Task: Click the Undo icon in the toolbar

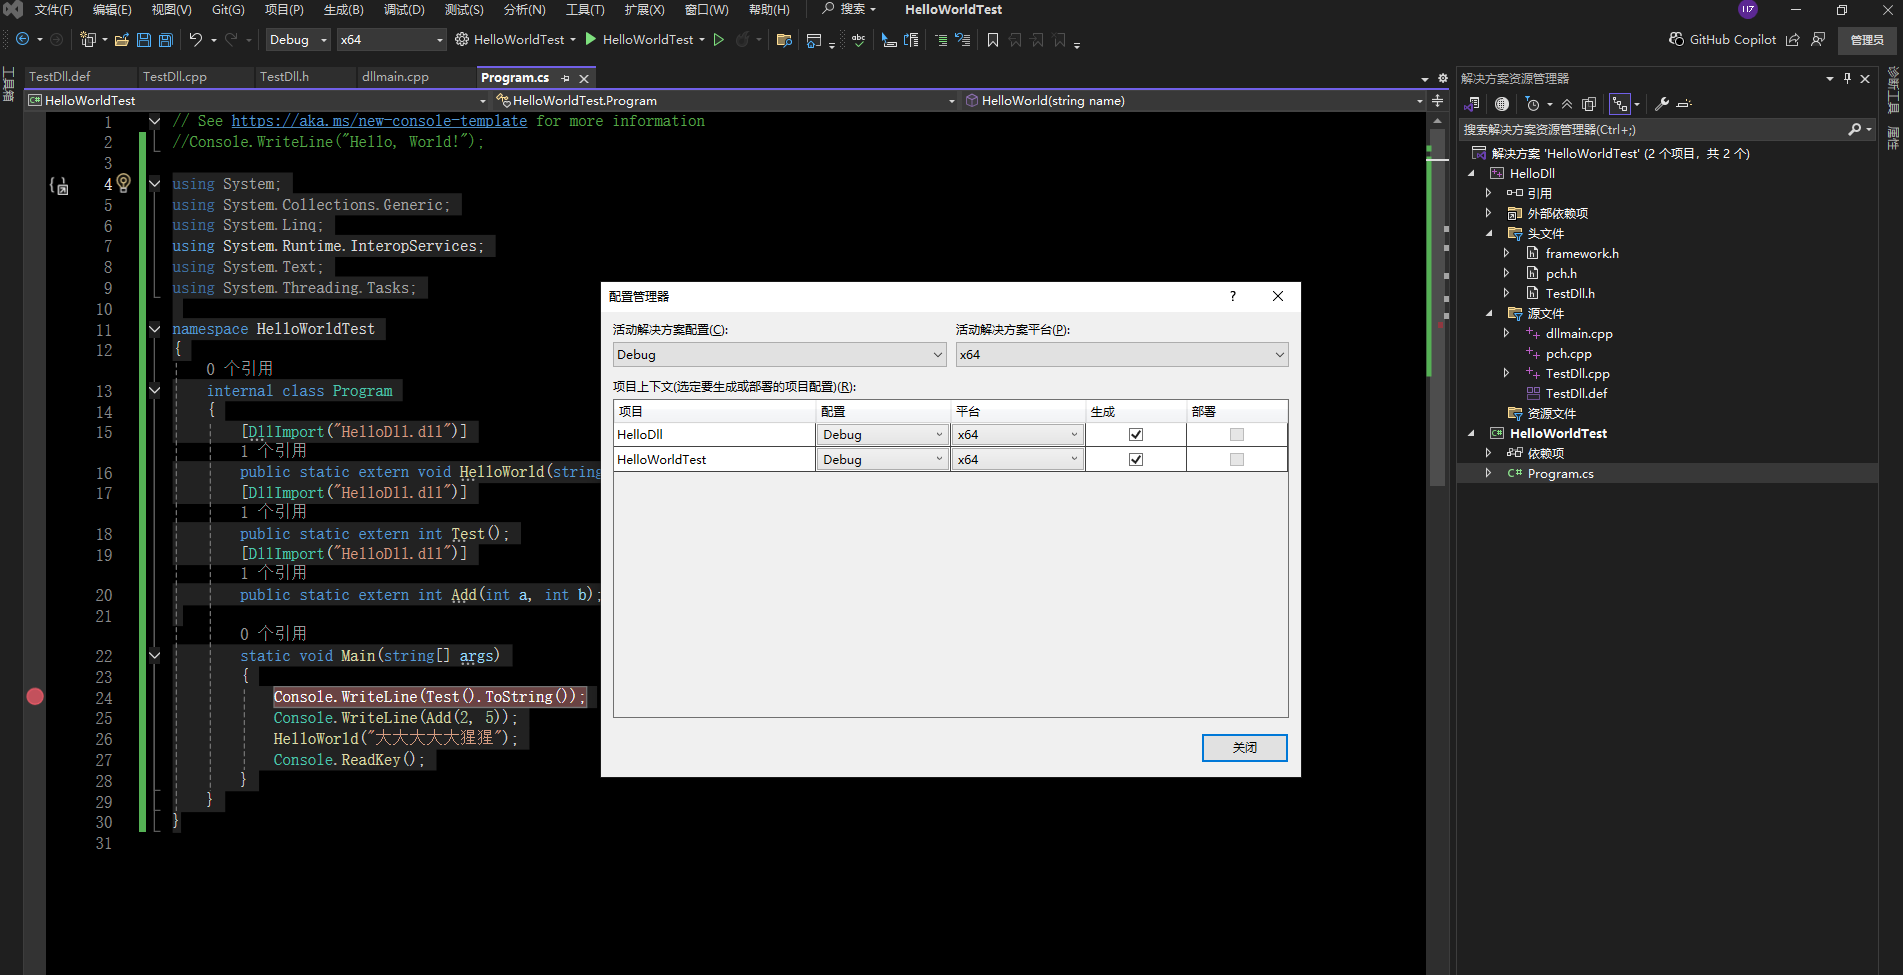Action: [x=196, y=40]
